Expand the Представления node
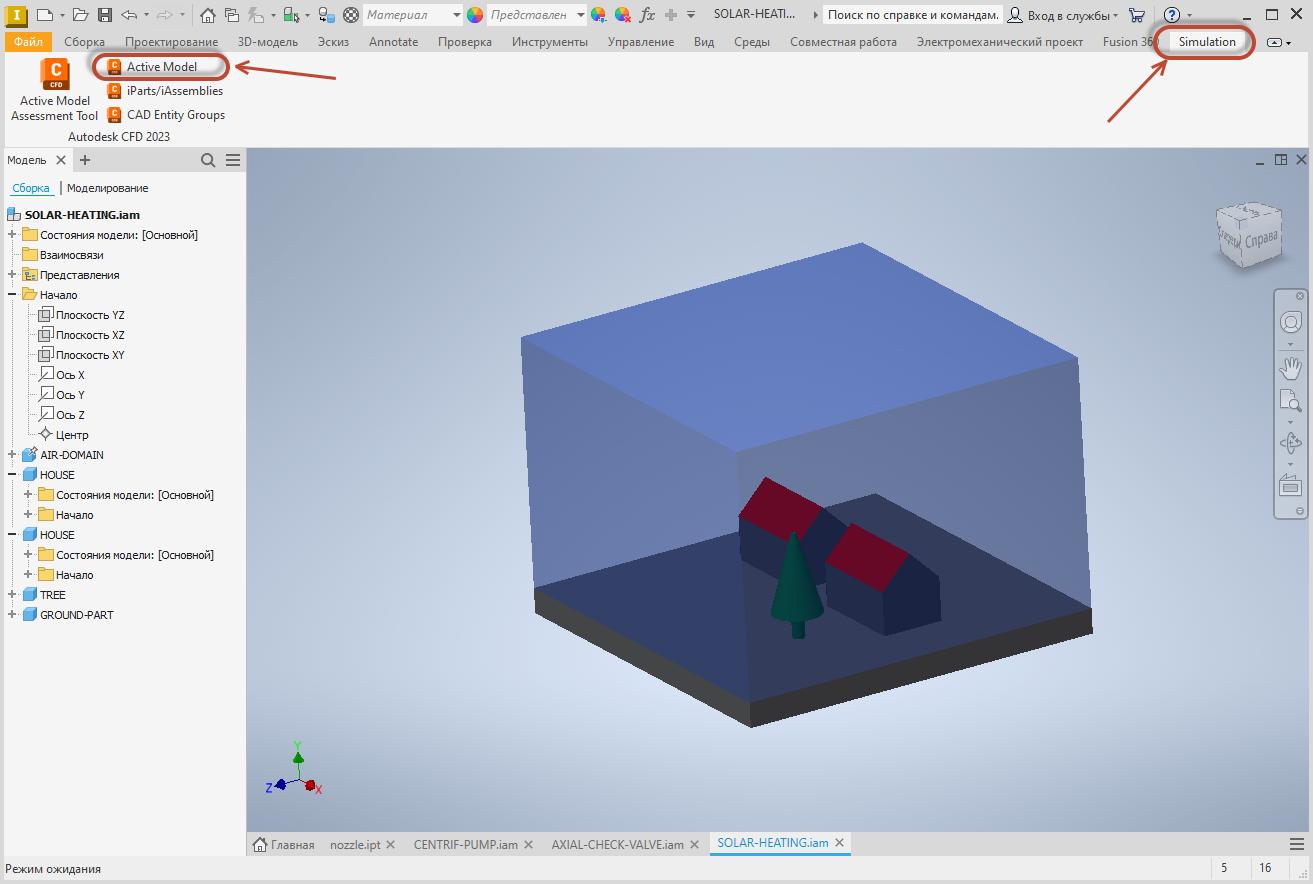This screenshot has width=1313, height=884. coord(12,275)
